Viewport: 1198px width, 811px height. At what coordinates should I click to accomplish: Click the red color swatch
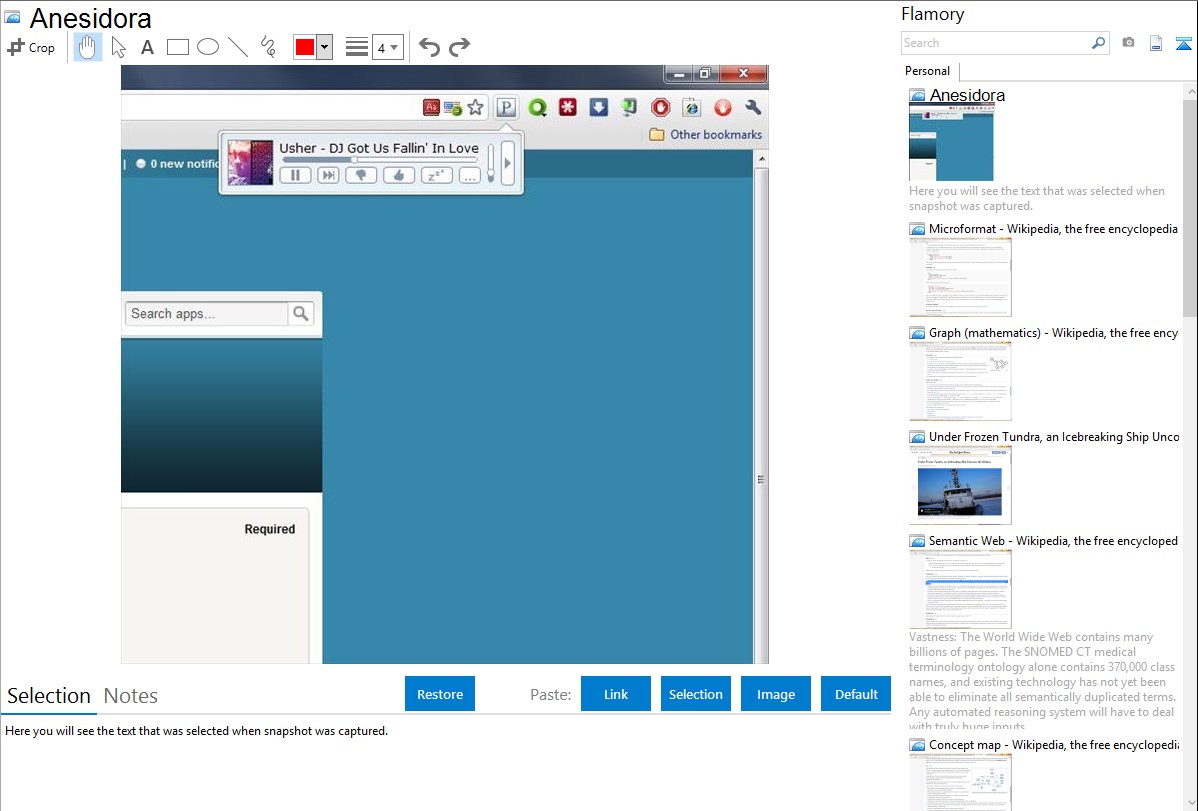pos(305,47)
